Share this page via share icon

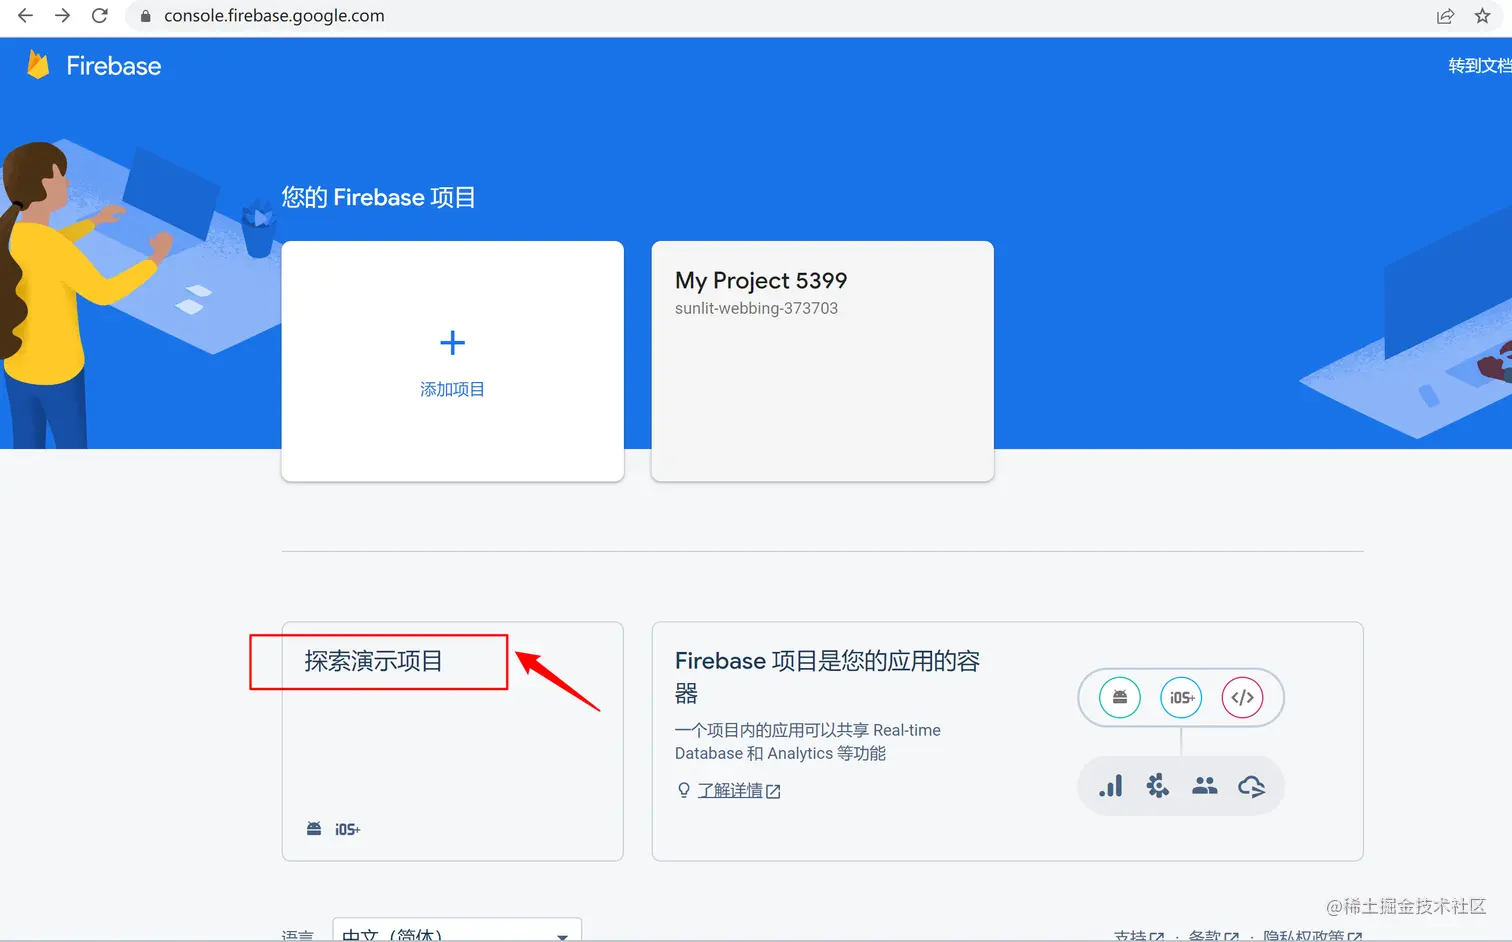click(1445, 16)
